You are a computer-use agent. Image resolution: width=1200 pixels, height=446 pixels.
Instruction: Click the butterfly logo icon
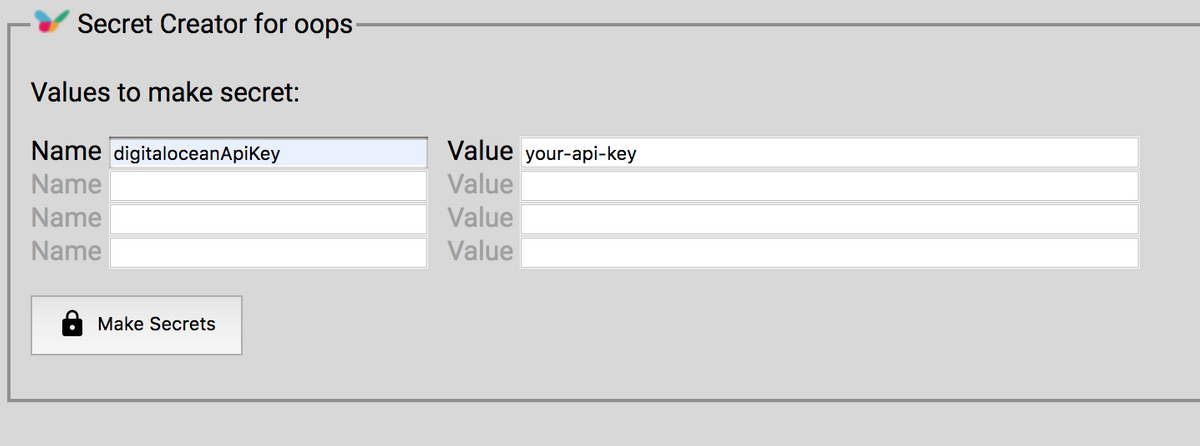(x=52, y=22)
